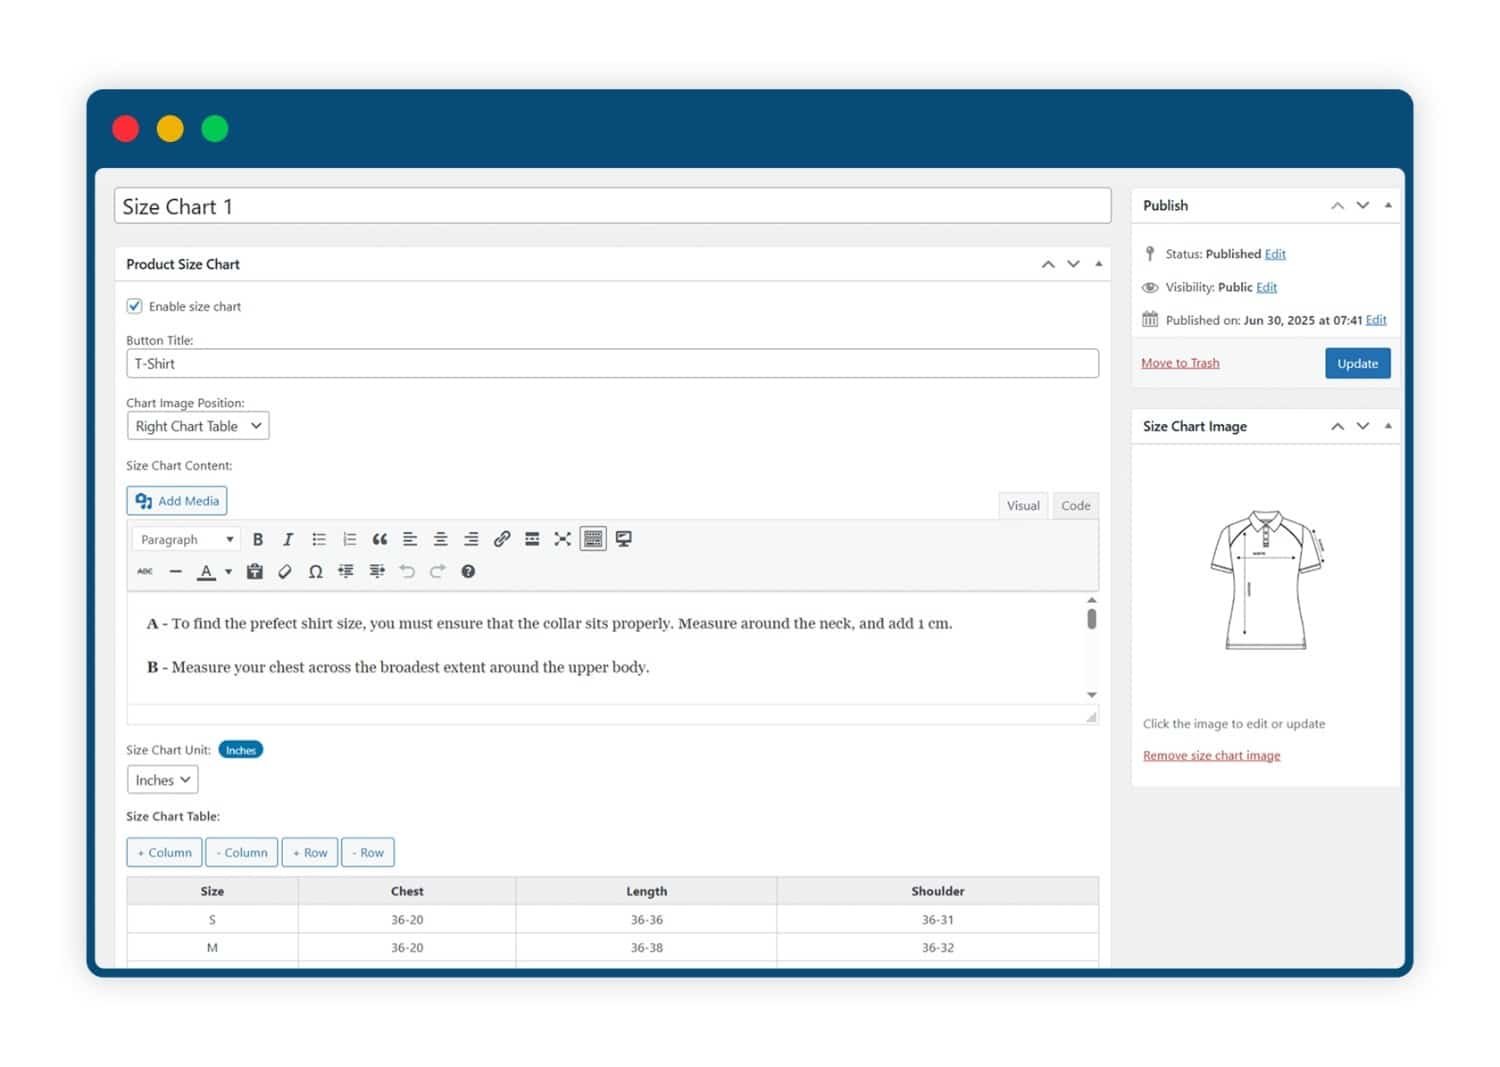Insert special character omega icon
The width and height of the screenshot is (1500, 1067).
[315, 571]
